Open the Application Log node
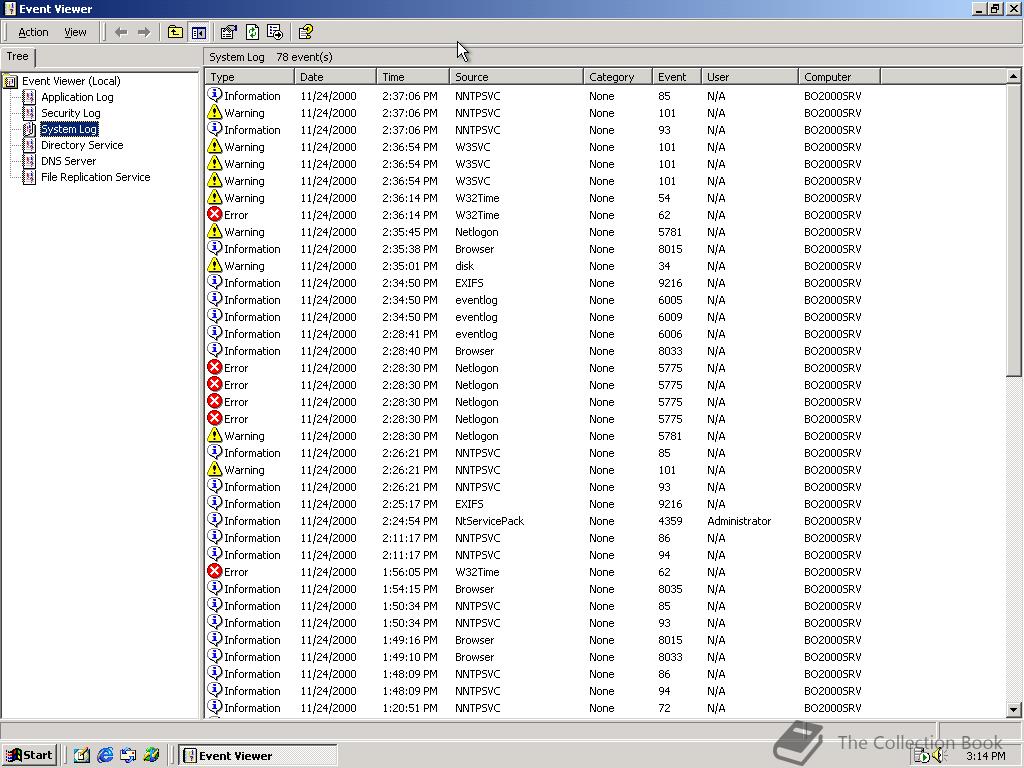 77,97
